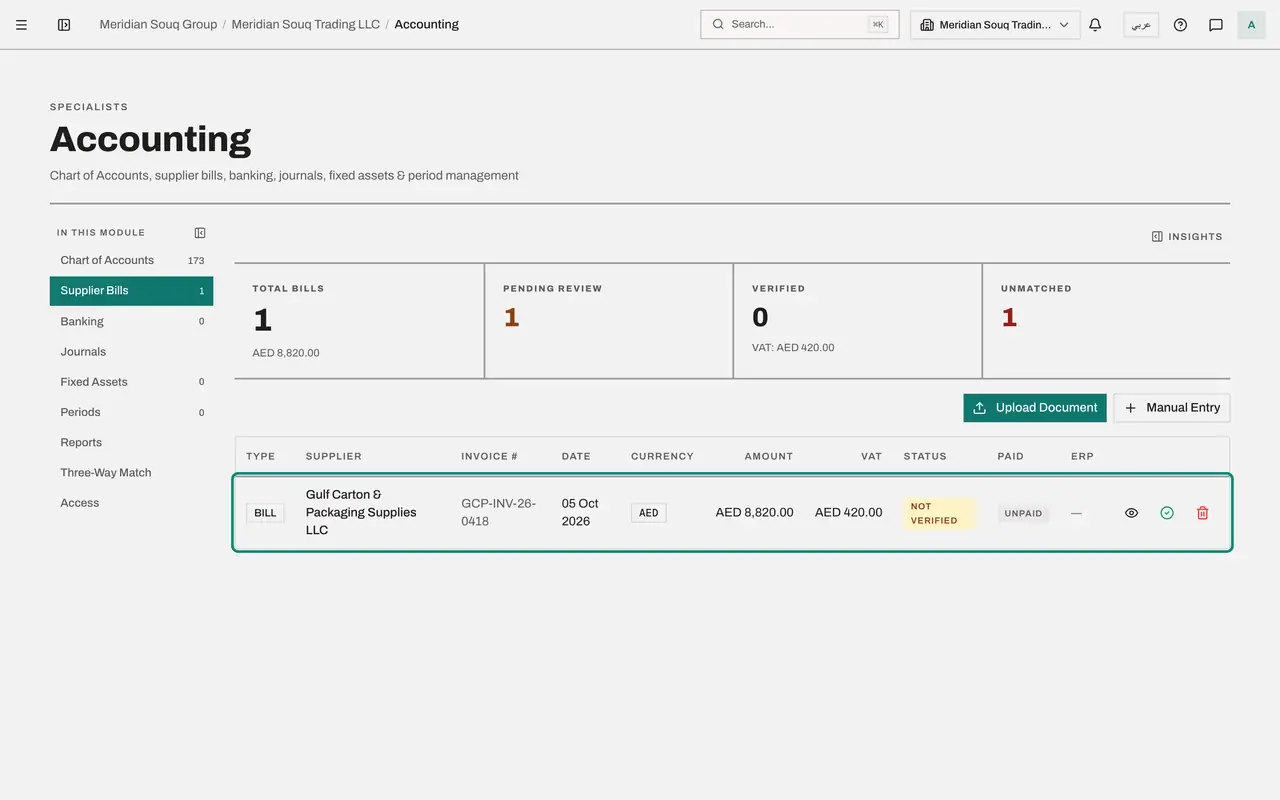Delete the Gulf Carton bill trash icon
This screenshot has width=1280, height=800.
tap(1203, 513)
